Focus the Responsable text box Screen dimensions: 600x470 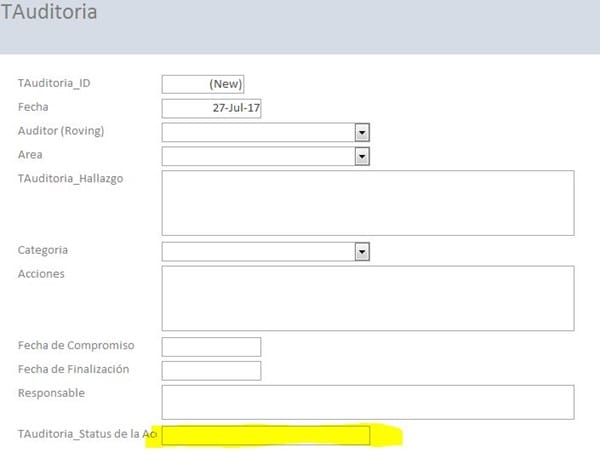(368, 402)
